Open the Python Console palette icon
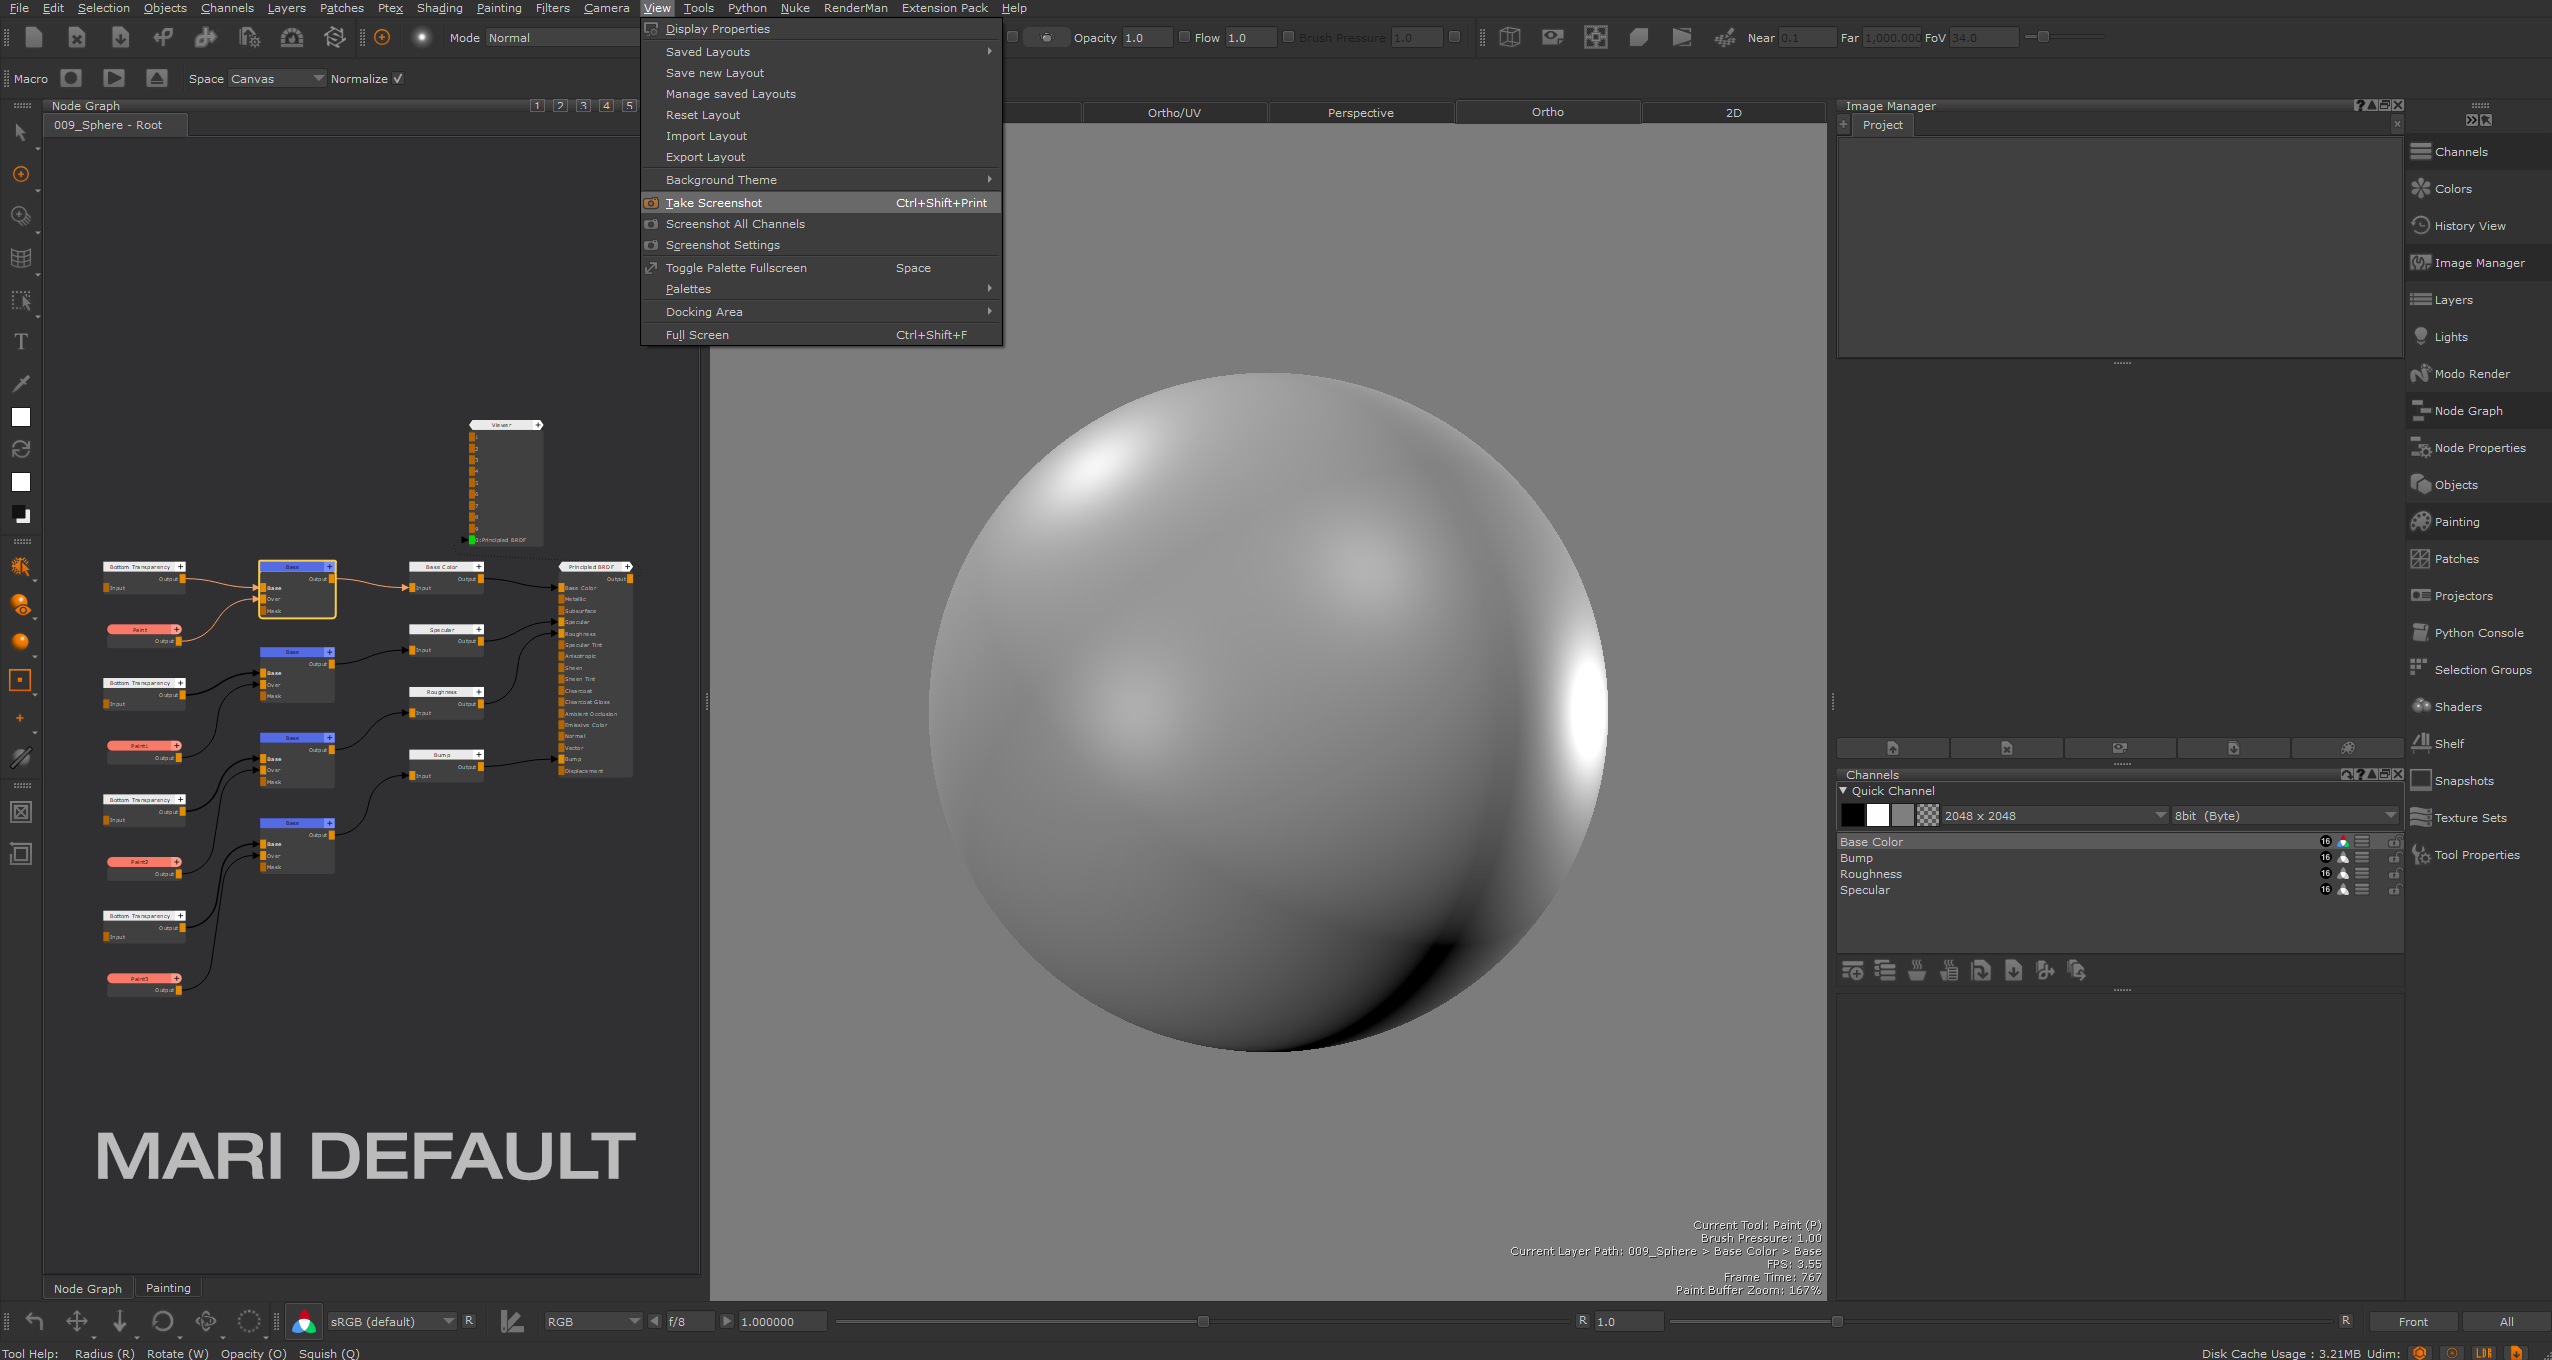 click(x=2420, y=632)
